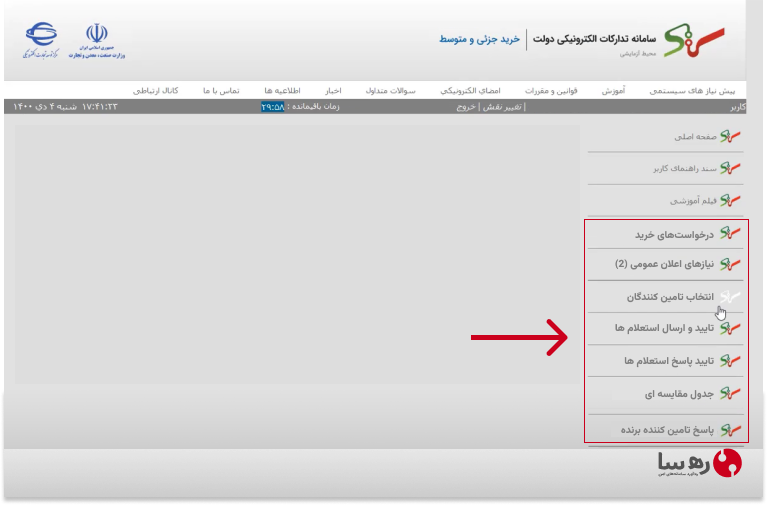The image size is (767, 505).
Task: Click the Islamic Republic of Iran ministry emblem
Action: 97,40
